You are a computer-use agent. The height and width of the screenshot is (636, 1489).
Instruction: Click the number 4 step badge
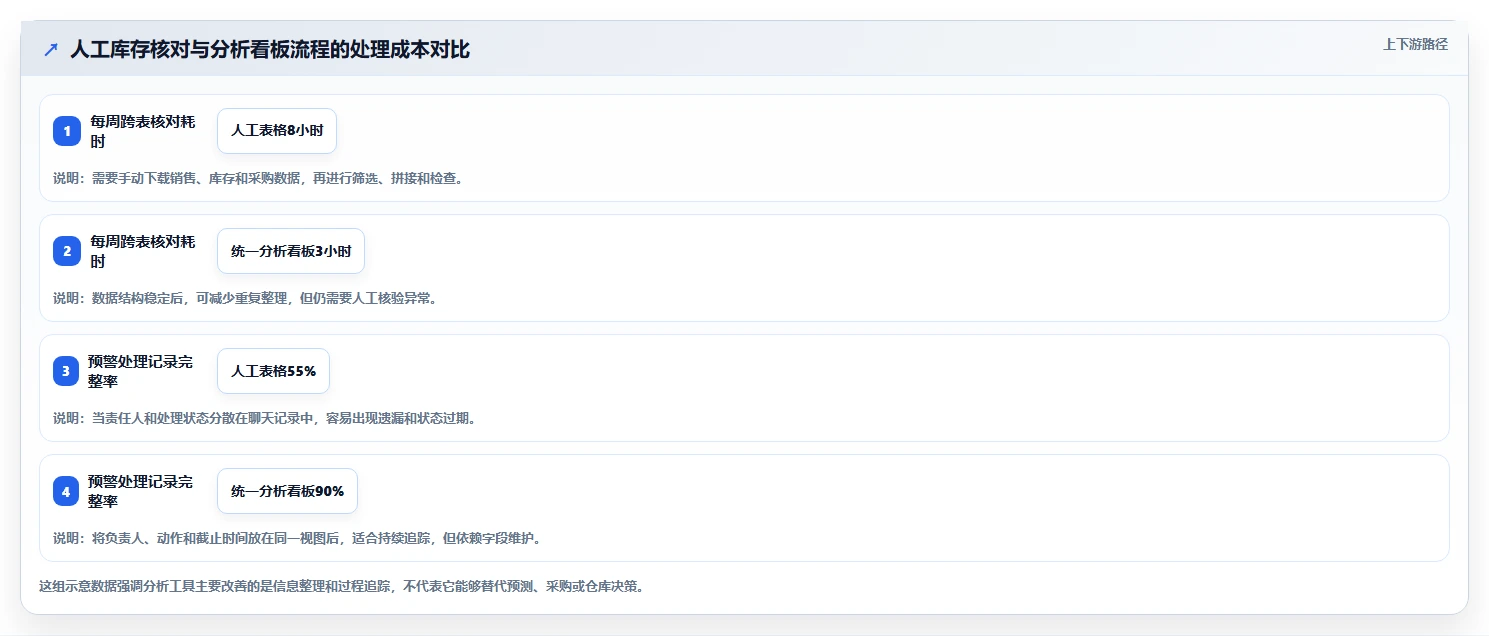pyautogui.click(x=67, y=491)
